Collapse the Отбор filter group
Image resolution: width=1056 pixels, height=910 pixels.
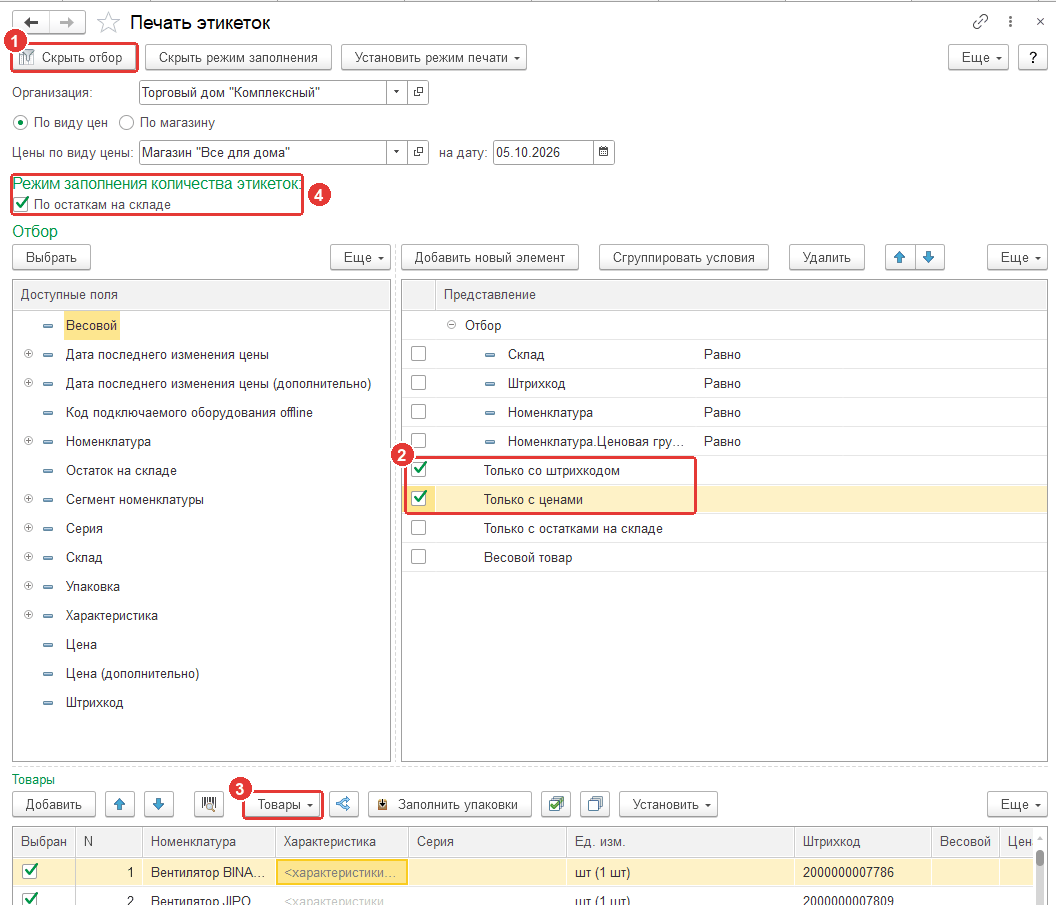(451, 325)
